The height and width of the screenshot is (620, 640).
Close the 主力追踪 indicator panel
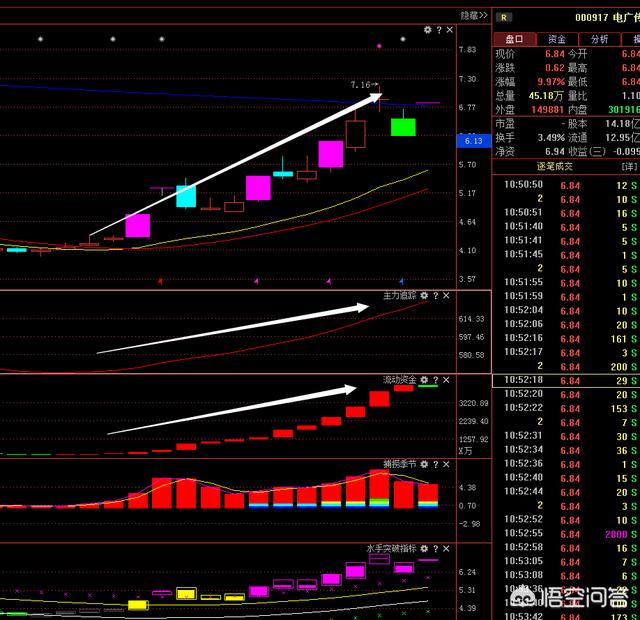447,296
